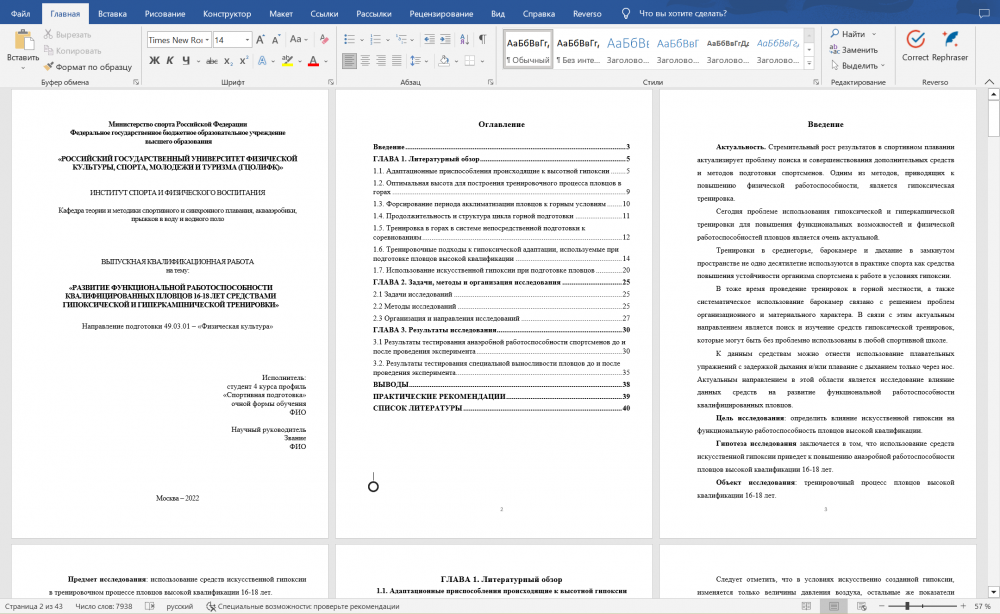Image resolution: width=1000 pixels, height=614 pixels.
Task: Switch to the Рецензирование tab
Action: click(x=441, y=13)
